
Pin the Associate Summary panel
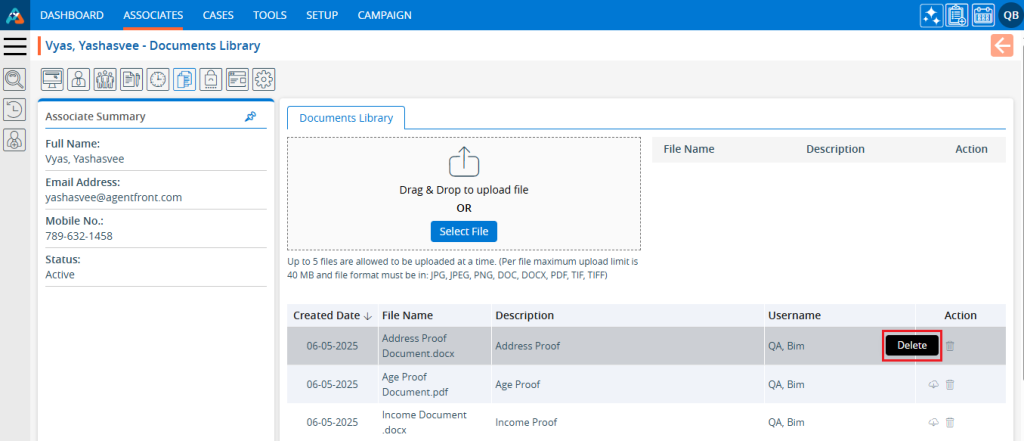pyautogui.click(x=250, y=117)
